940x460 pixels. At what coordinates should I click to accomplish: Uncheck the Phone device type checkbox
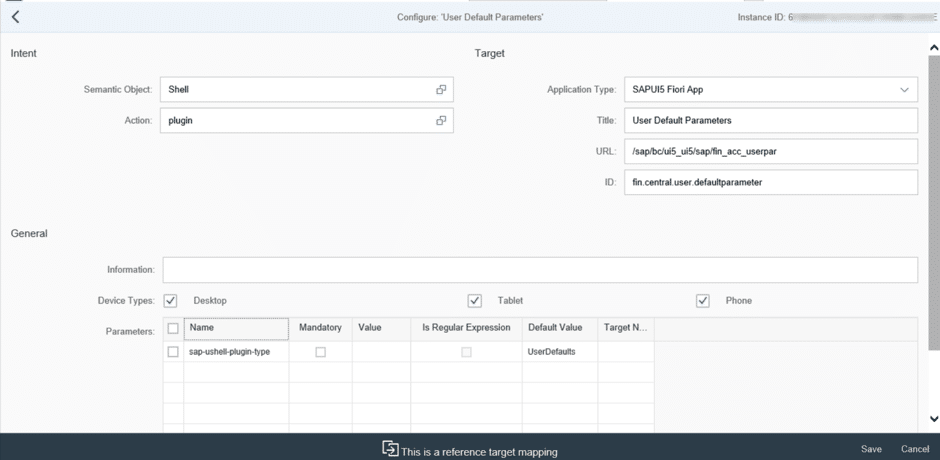703,301
